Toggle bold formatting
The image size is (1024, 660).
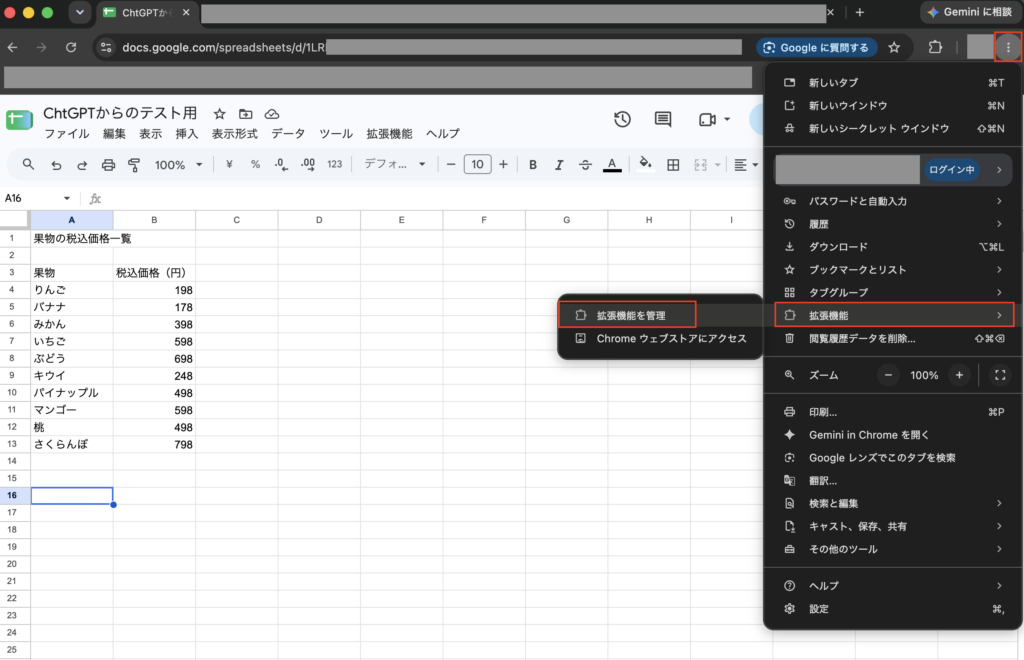click(533, 165)
